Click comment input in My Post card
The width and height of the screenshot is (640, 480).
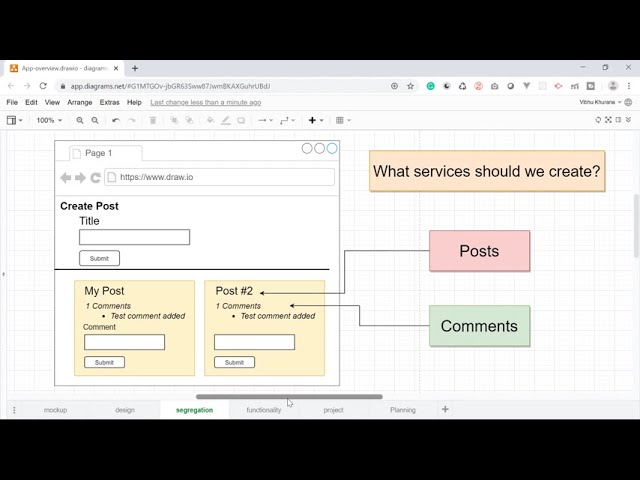[x=124, y=342]
